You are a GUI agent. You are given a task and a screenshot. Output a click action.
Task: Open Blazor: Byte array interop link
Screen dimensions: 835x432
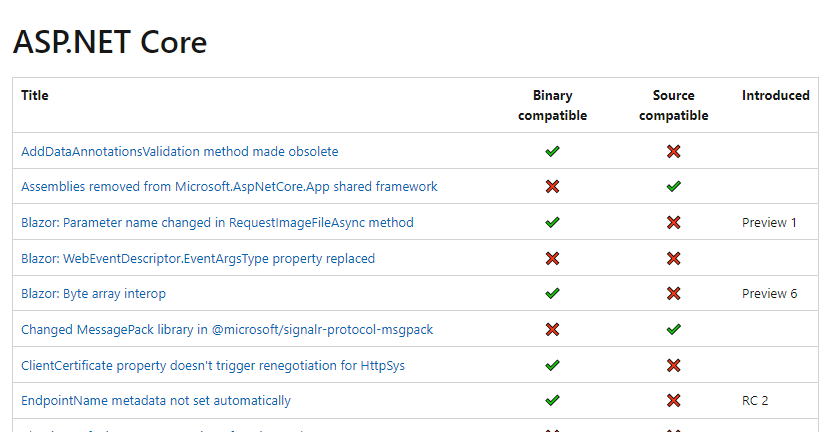(x=93, y=294)
